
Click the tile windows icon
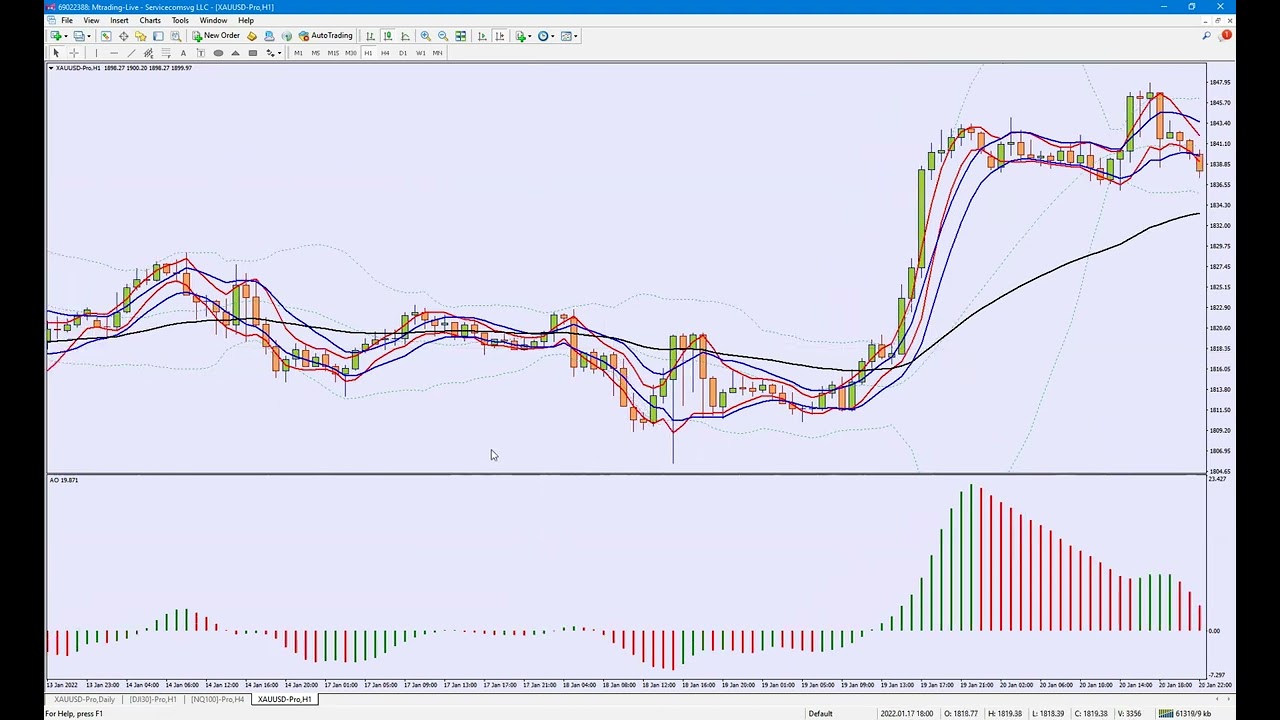pos(461,36)
